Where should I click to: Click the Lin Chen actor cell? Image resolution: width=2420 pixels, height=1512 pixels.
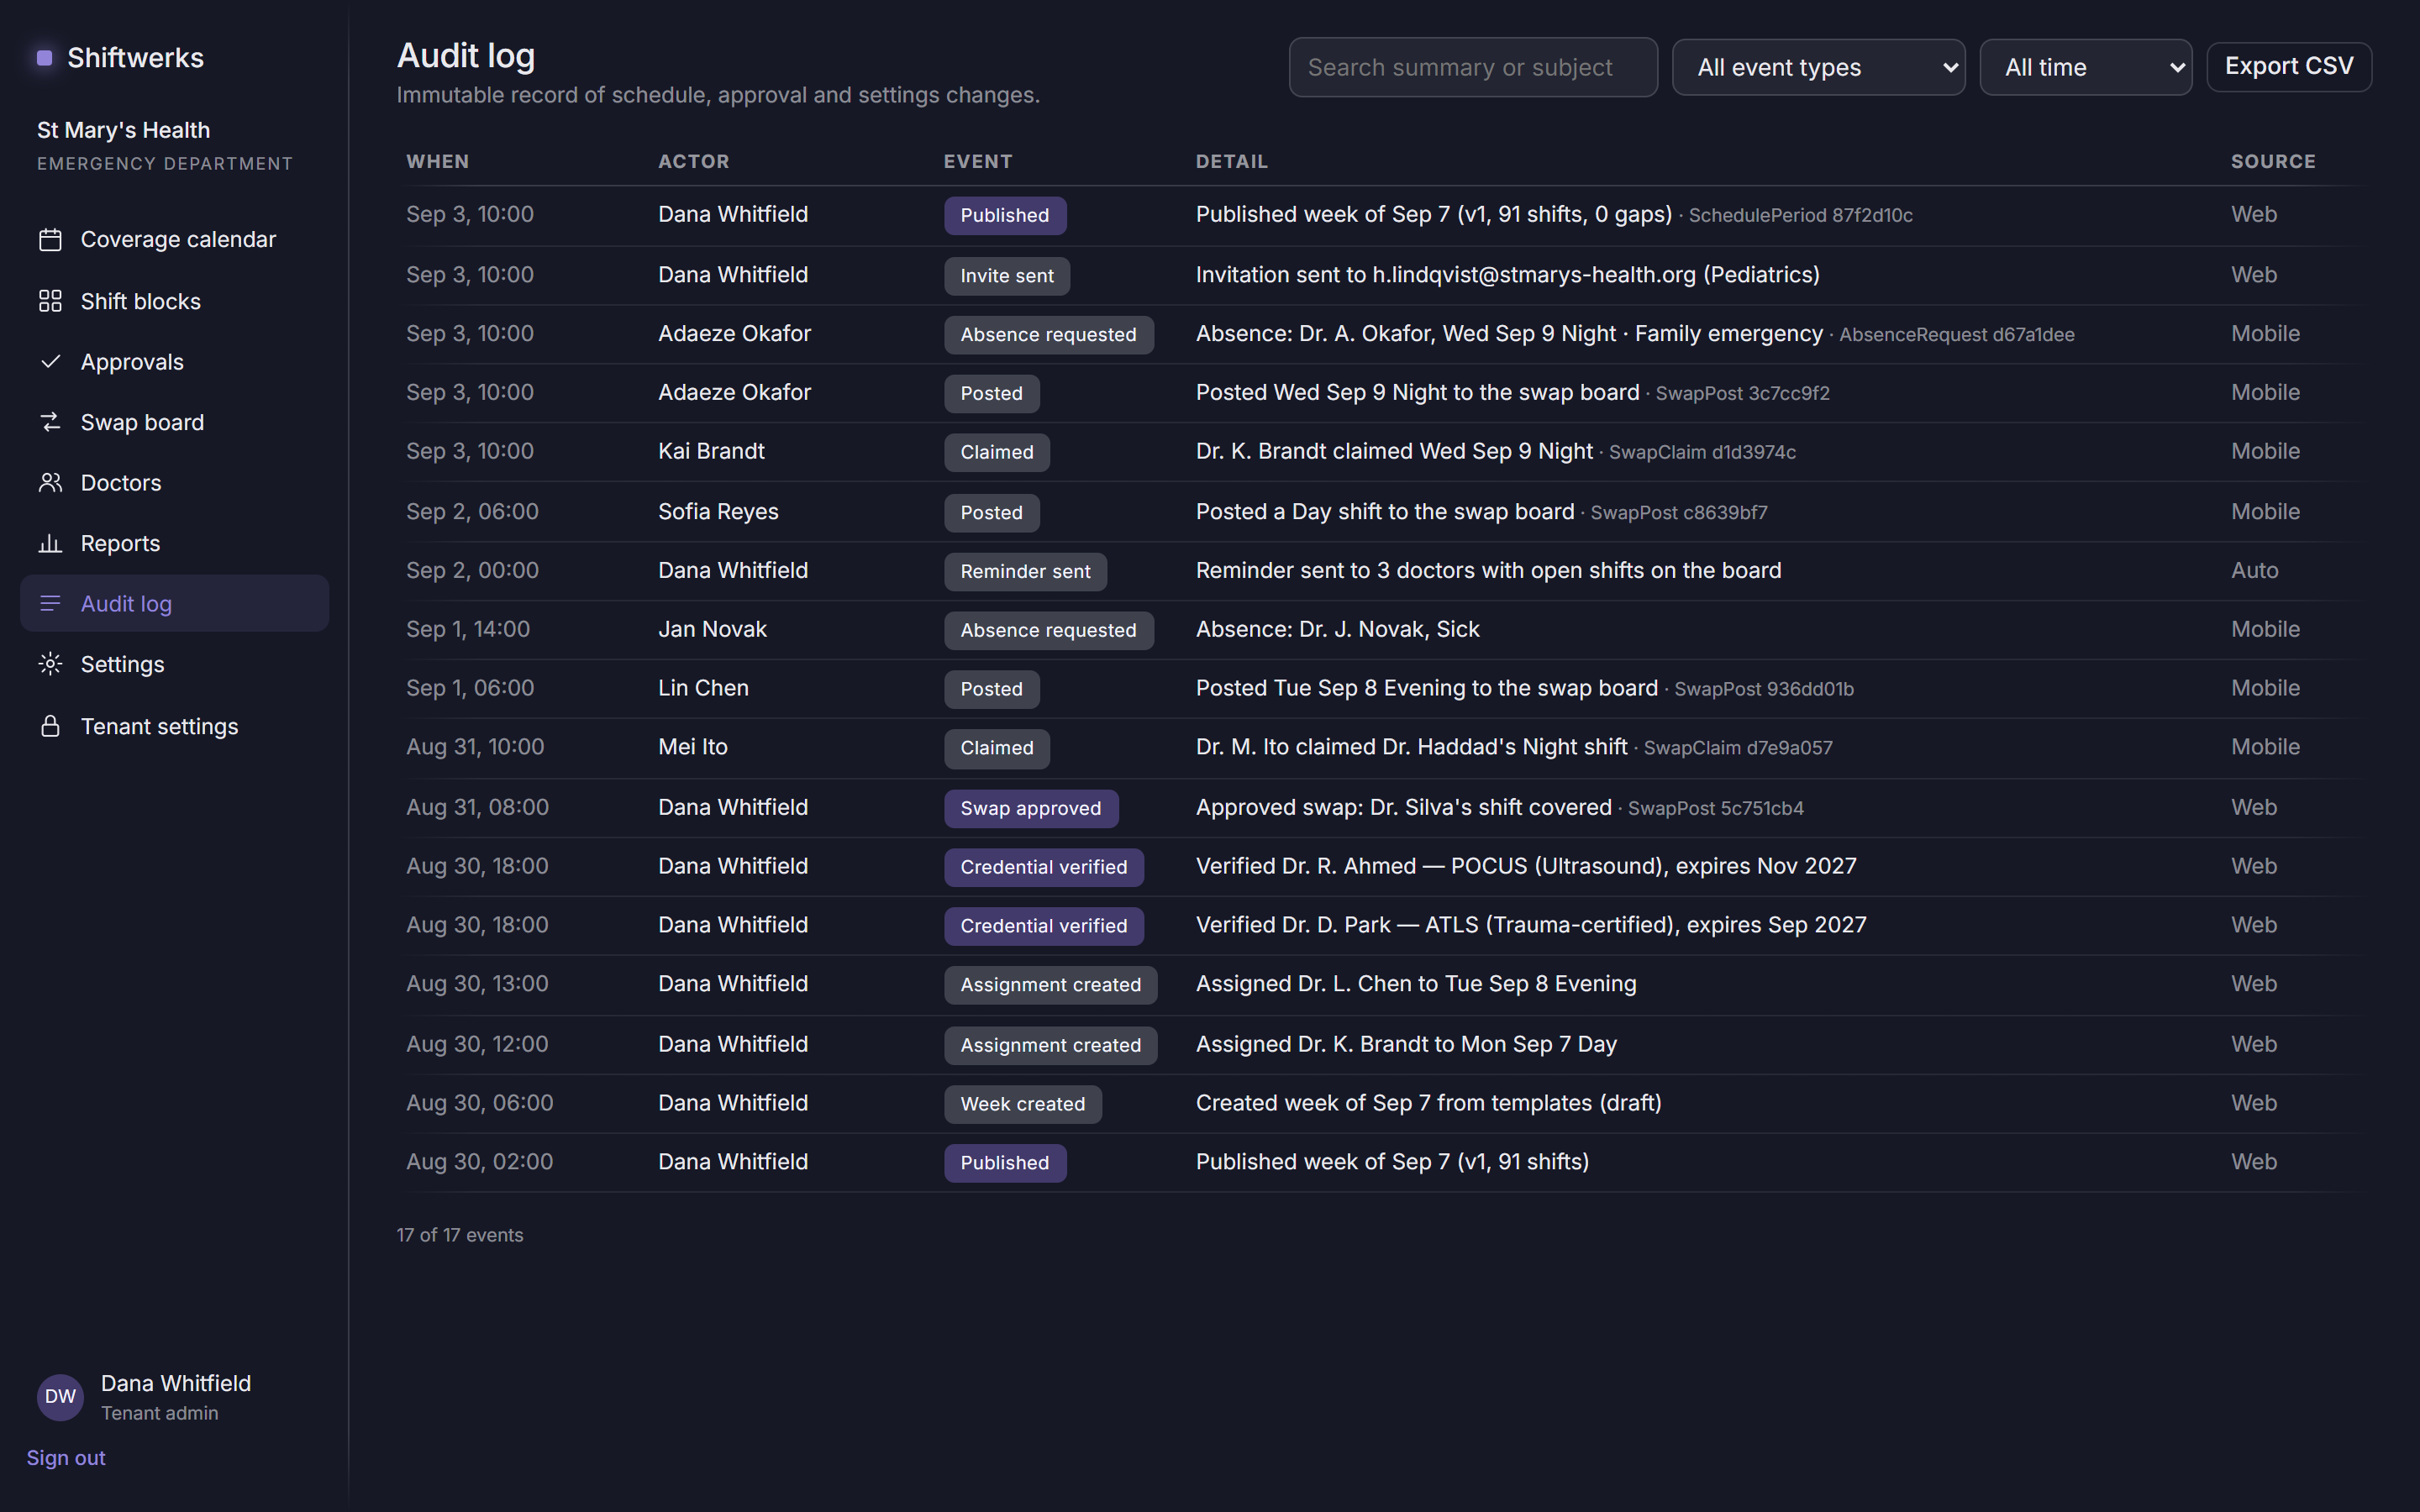[x=703, y=688]
